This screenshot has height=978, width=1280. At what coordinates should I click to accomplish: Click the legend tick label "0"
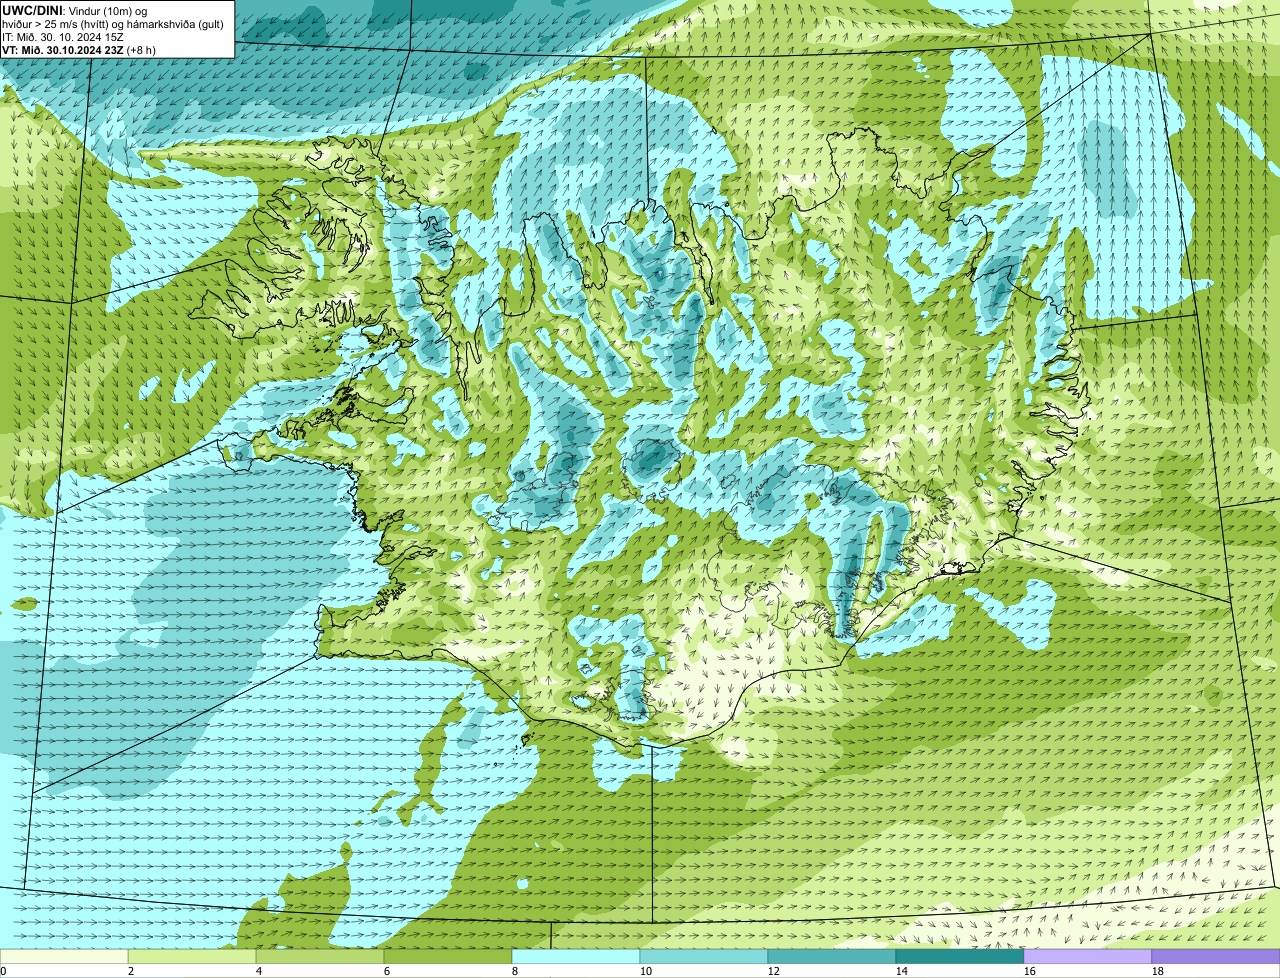point(3,971)
